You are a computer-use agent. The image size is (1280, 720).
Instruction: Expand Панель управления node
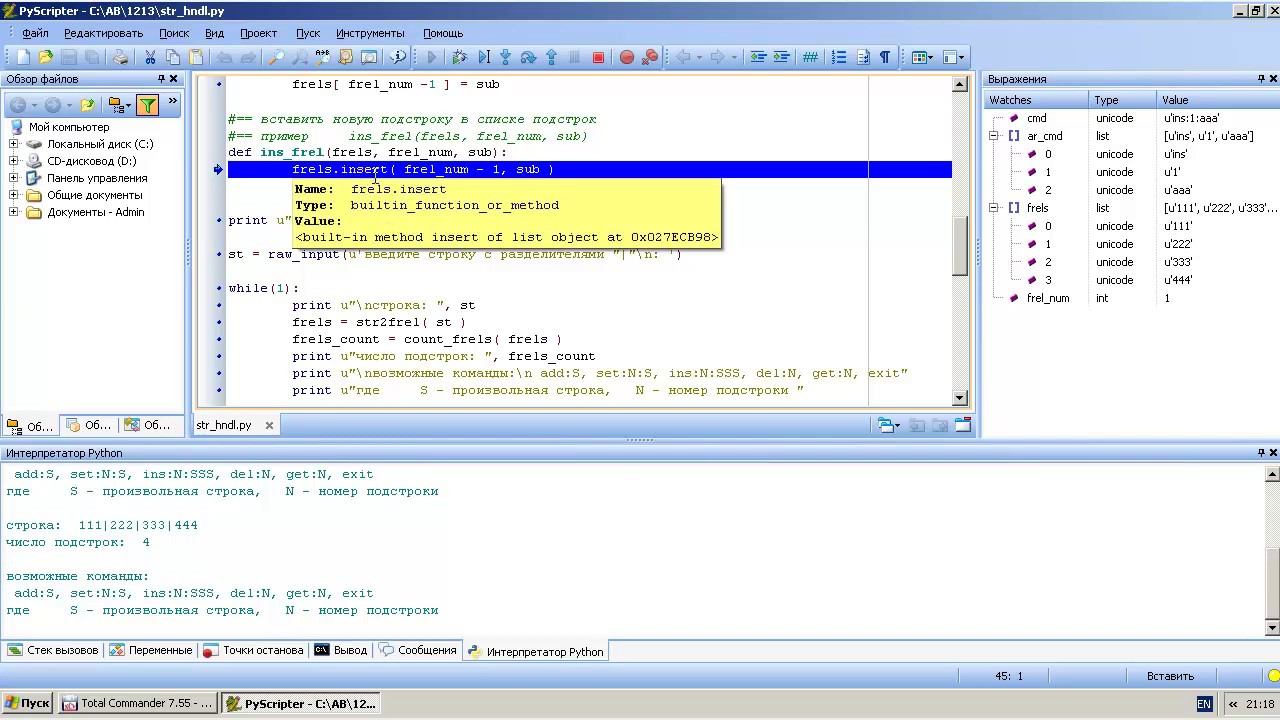point(14,178)
